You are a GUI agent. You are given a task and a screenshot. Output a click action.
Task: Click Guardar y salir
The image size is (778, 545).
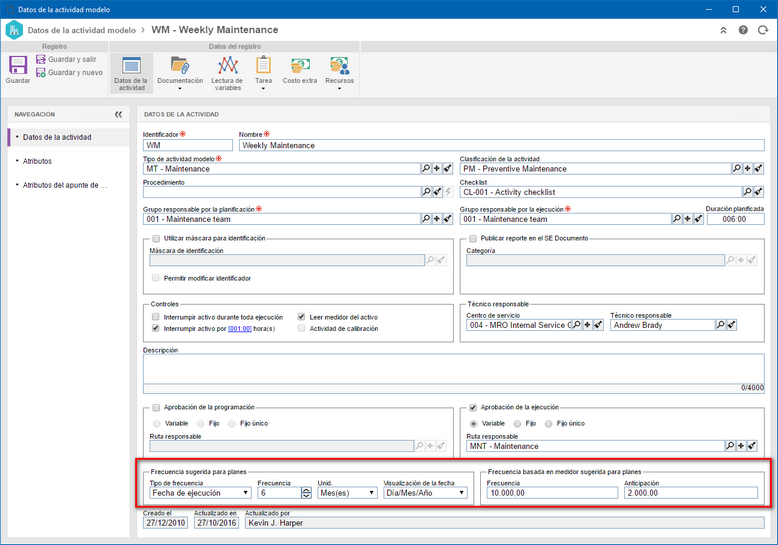(x=66, y=59)
